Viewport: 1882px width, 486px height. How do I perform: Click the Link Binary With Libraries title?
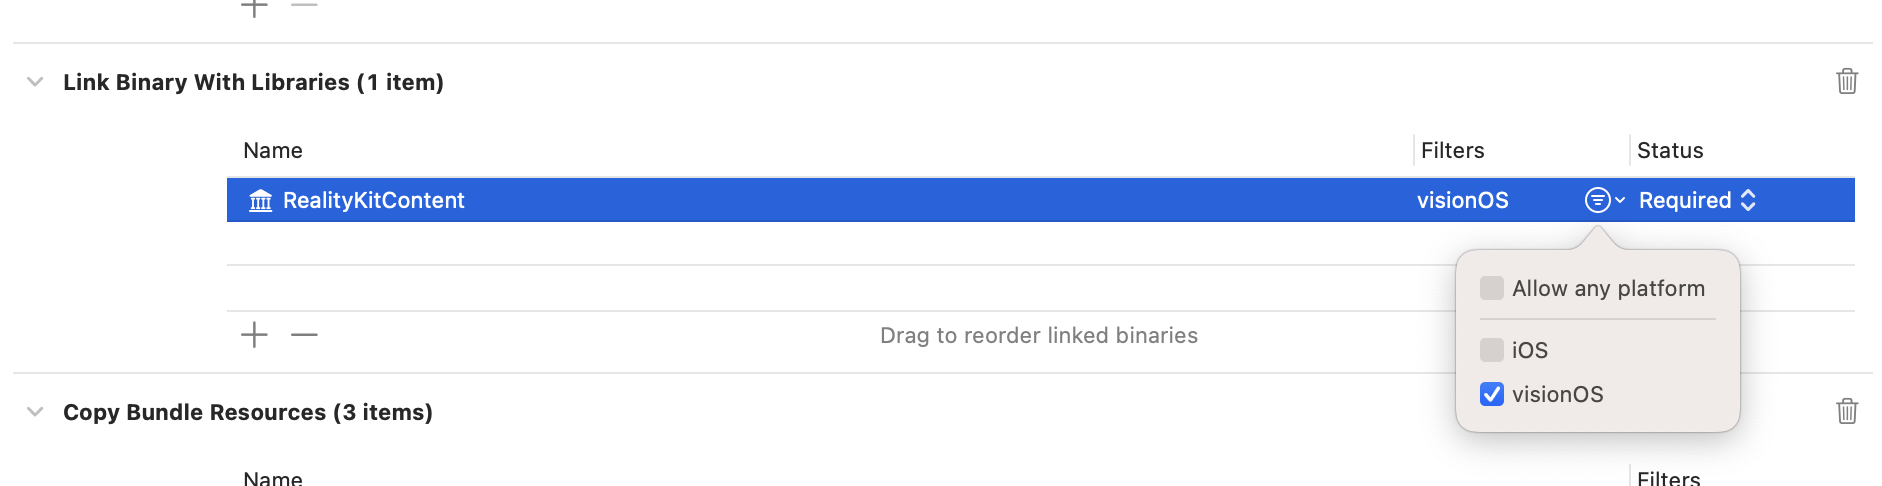click(x=253, y=82)
